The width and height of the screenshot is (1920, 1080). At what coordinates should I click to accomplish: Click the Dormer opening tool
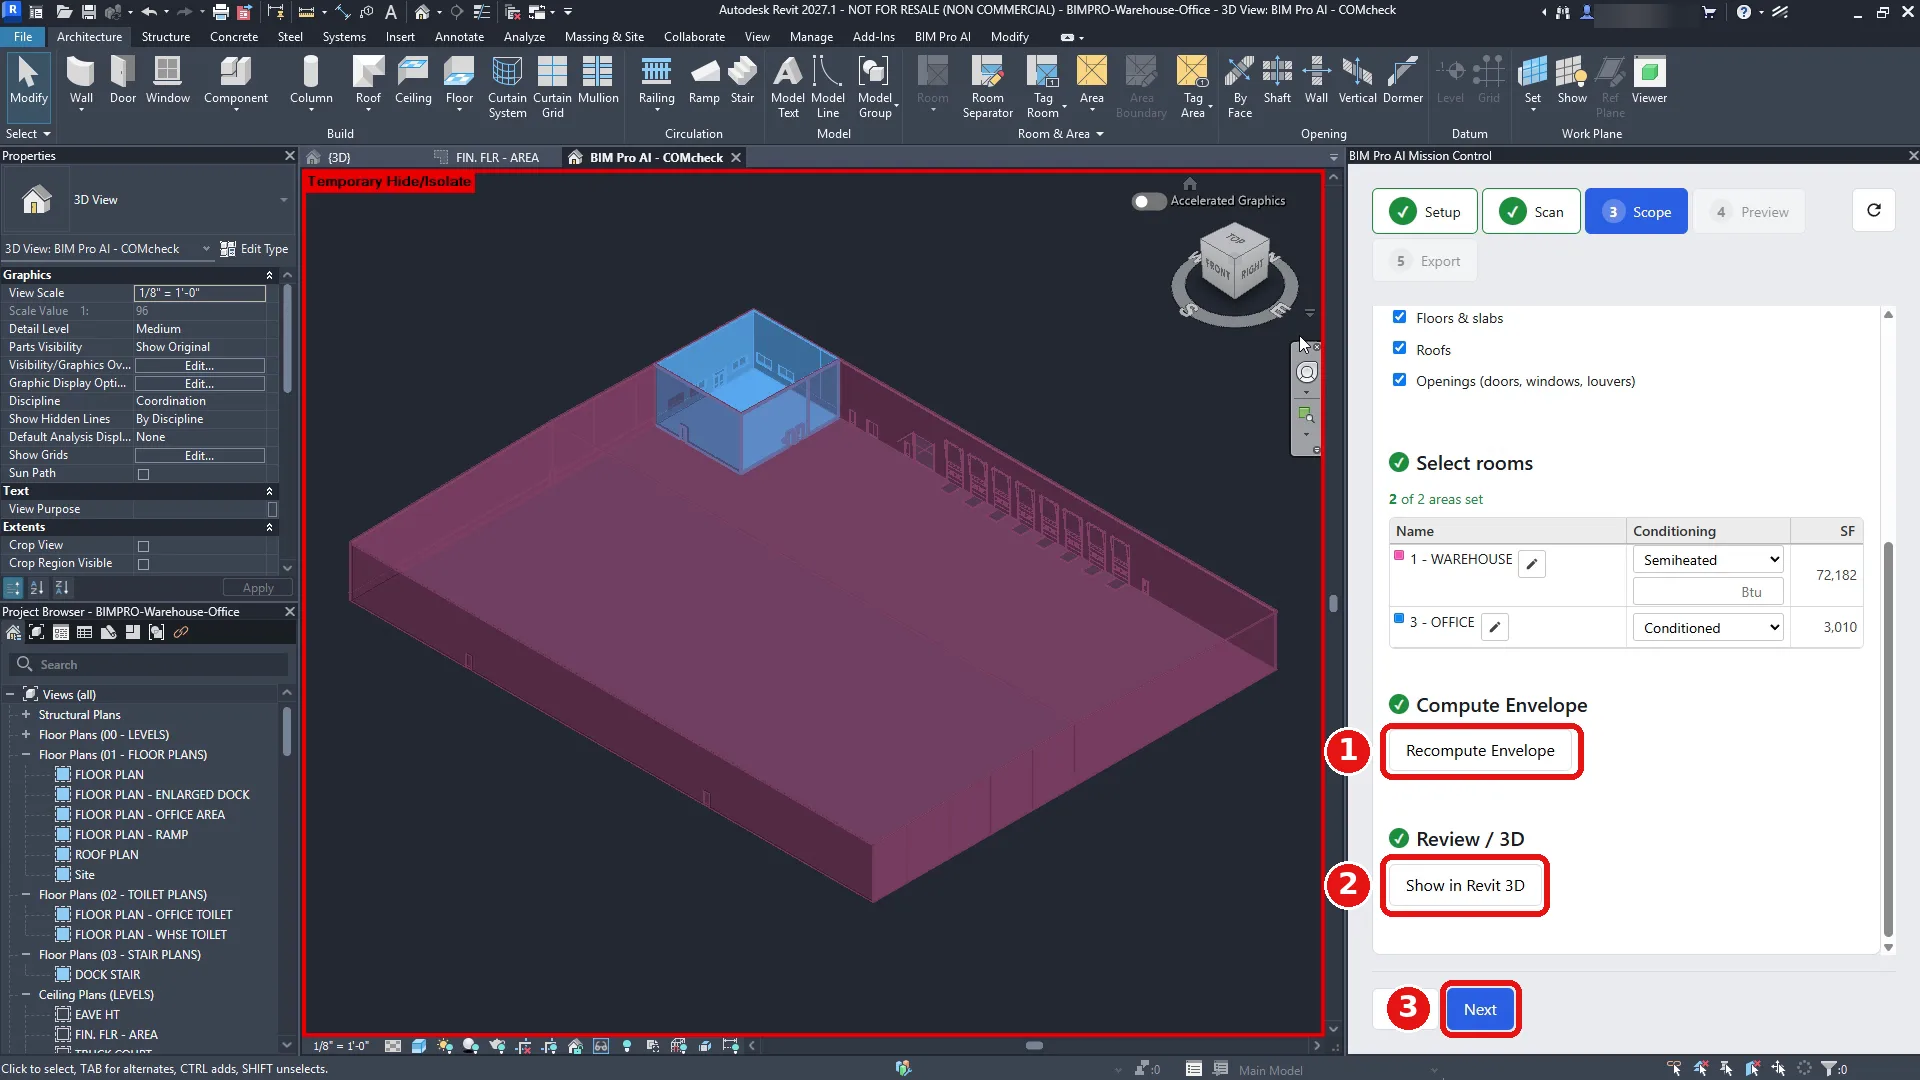pyautogui.click(x=1402, y=81)
